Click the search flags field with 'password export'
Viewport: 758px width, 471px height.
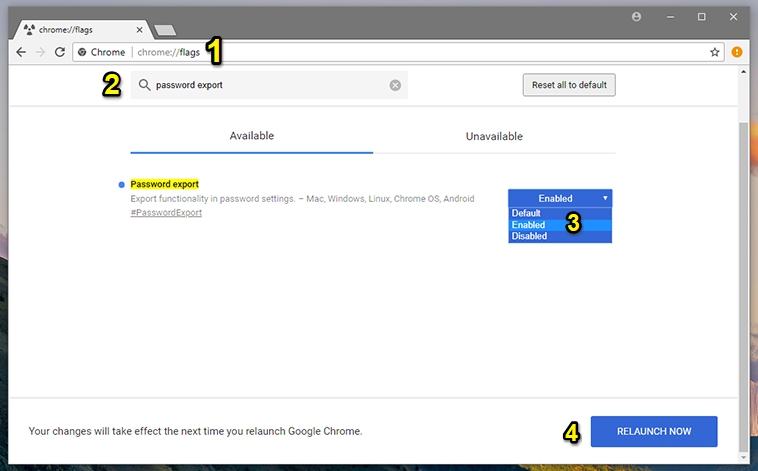269,85
